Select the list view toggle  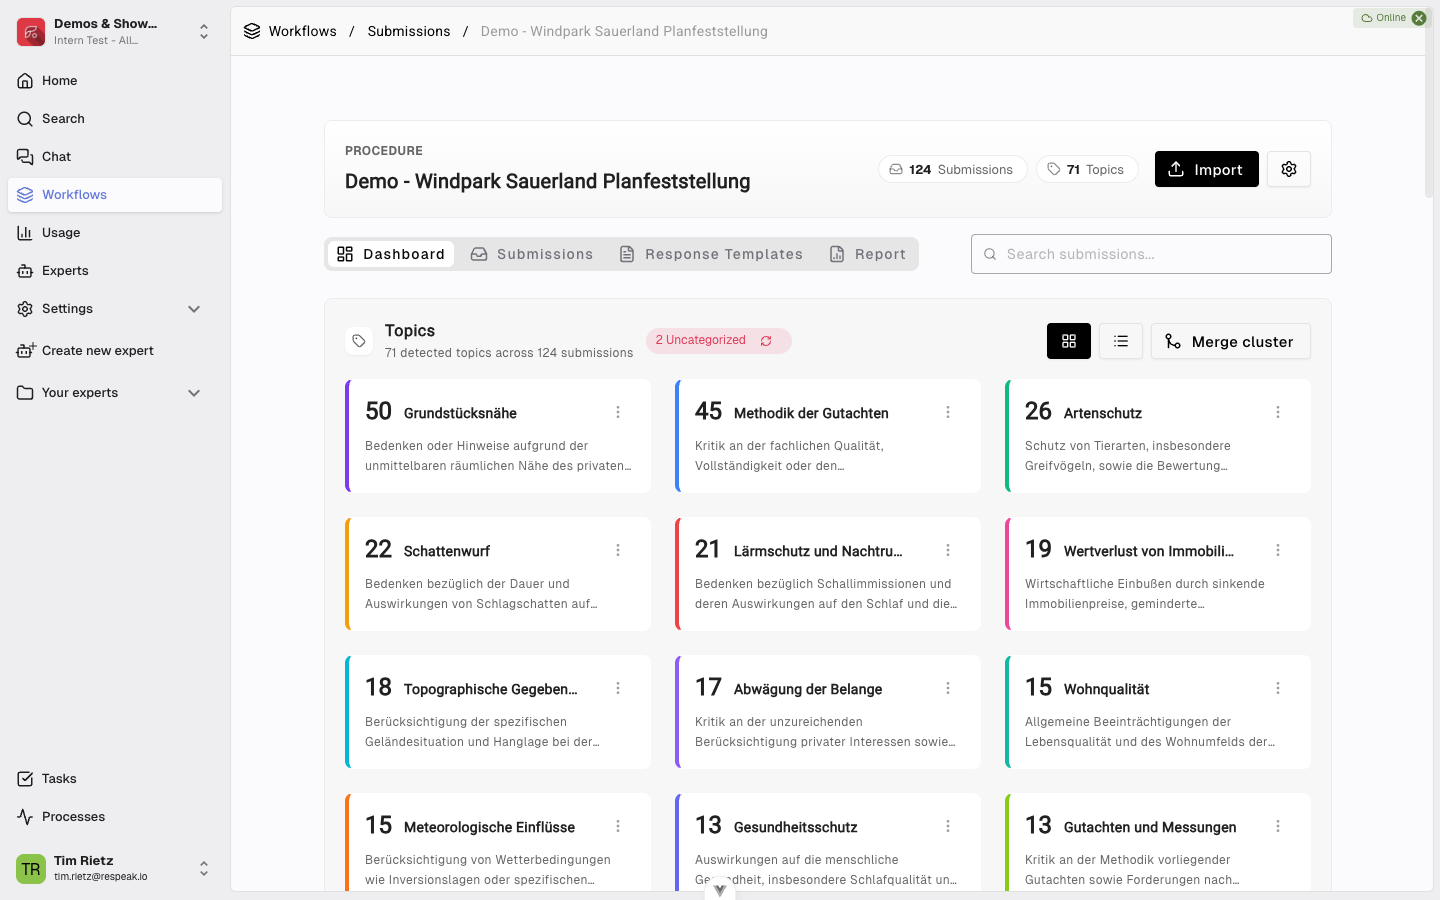(x=1121, y=341)
